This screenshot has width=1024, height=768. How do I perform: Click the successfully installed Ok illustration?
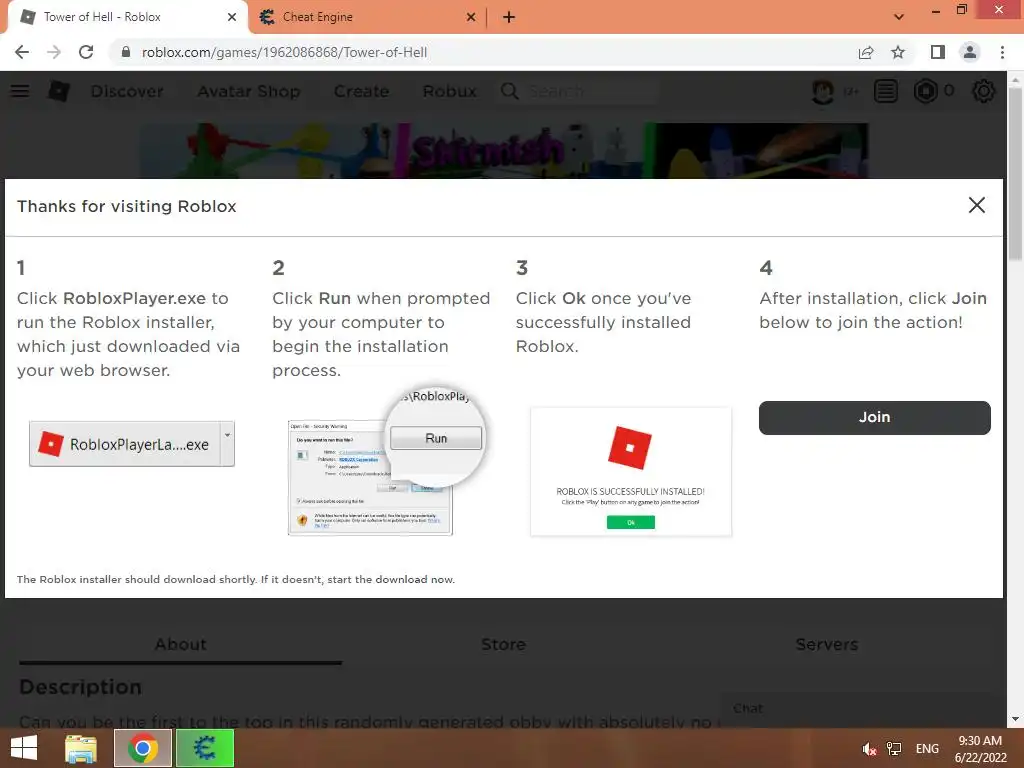click(631, 522)
